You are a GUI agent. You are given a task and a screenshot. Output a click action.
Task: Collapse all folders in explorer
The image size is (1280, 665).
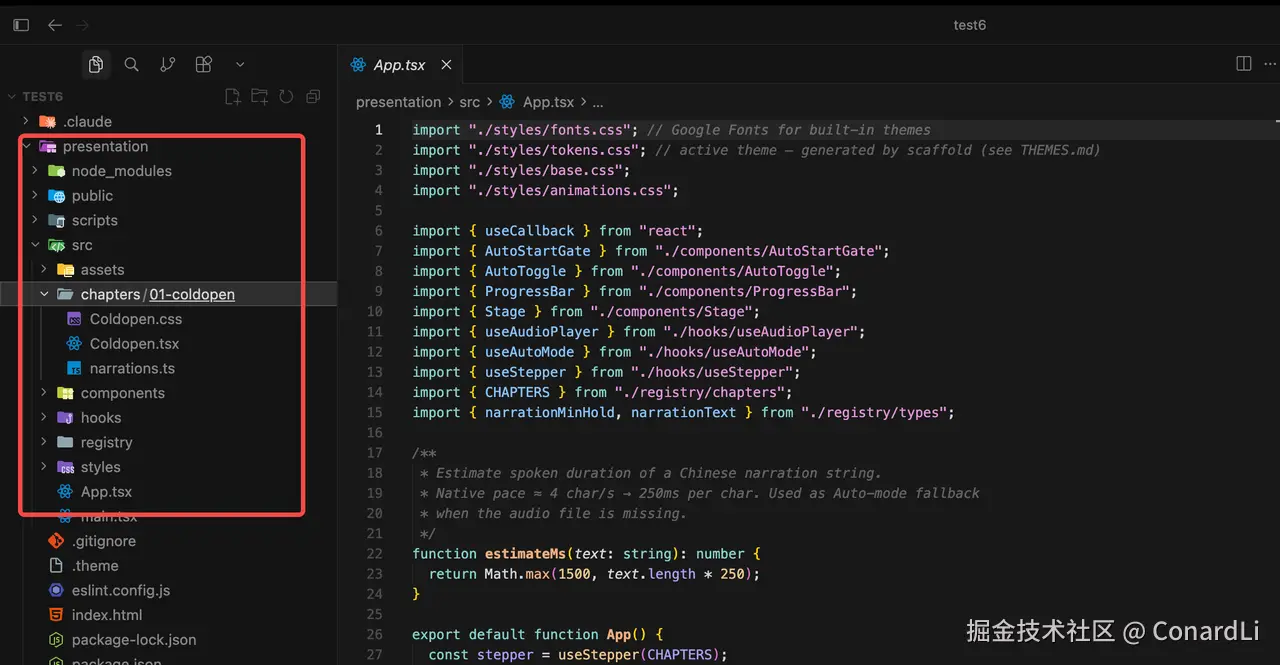pos(313,97)
